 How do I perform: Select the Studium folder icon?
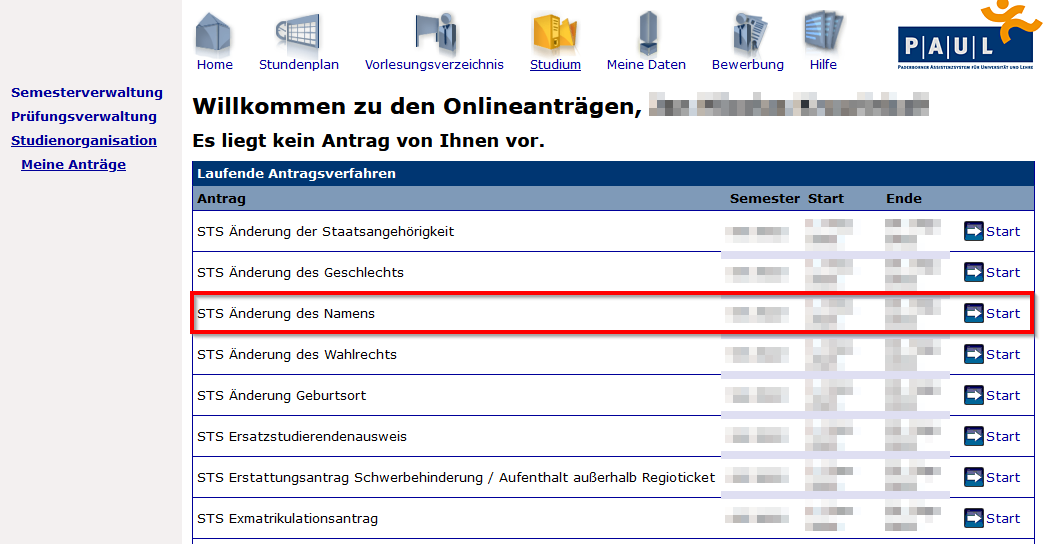[555, 33]
